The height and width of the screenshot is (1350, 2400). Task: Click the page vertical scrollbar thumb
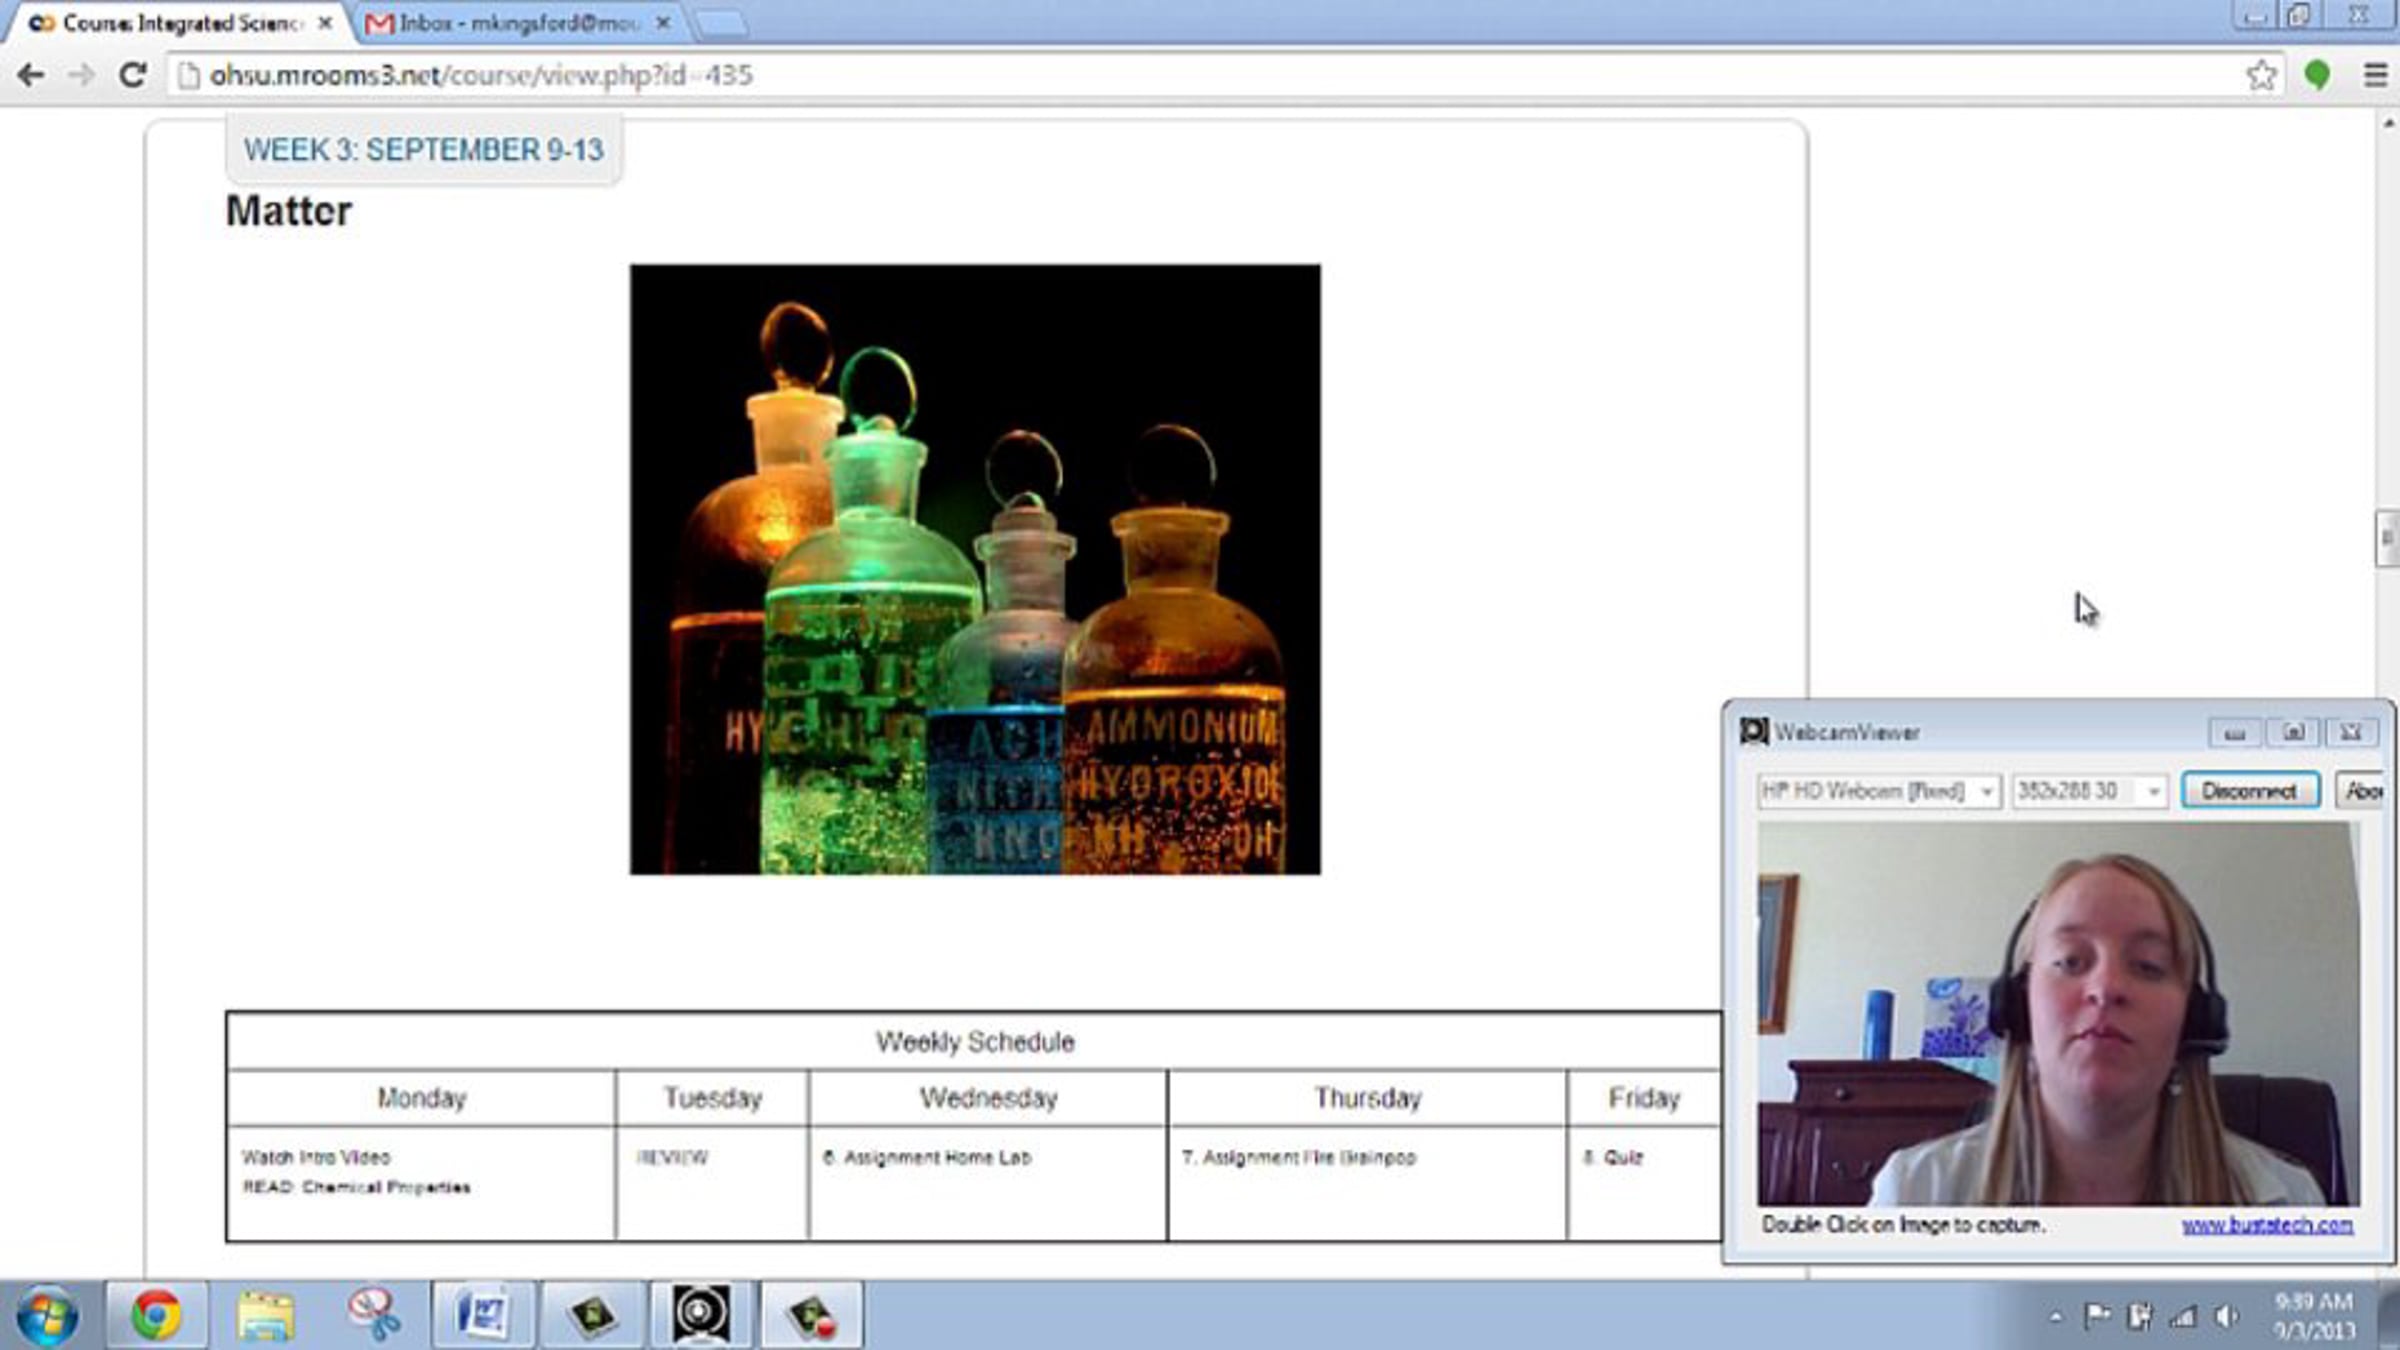[2386, 538]
